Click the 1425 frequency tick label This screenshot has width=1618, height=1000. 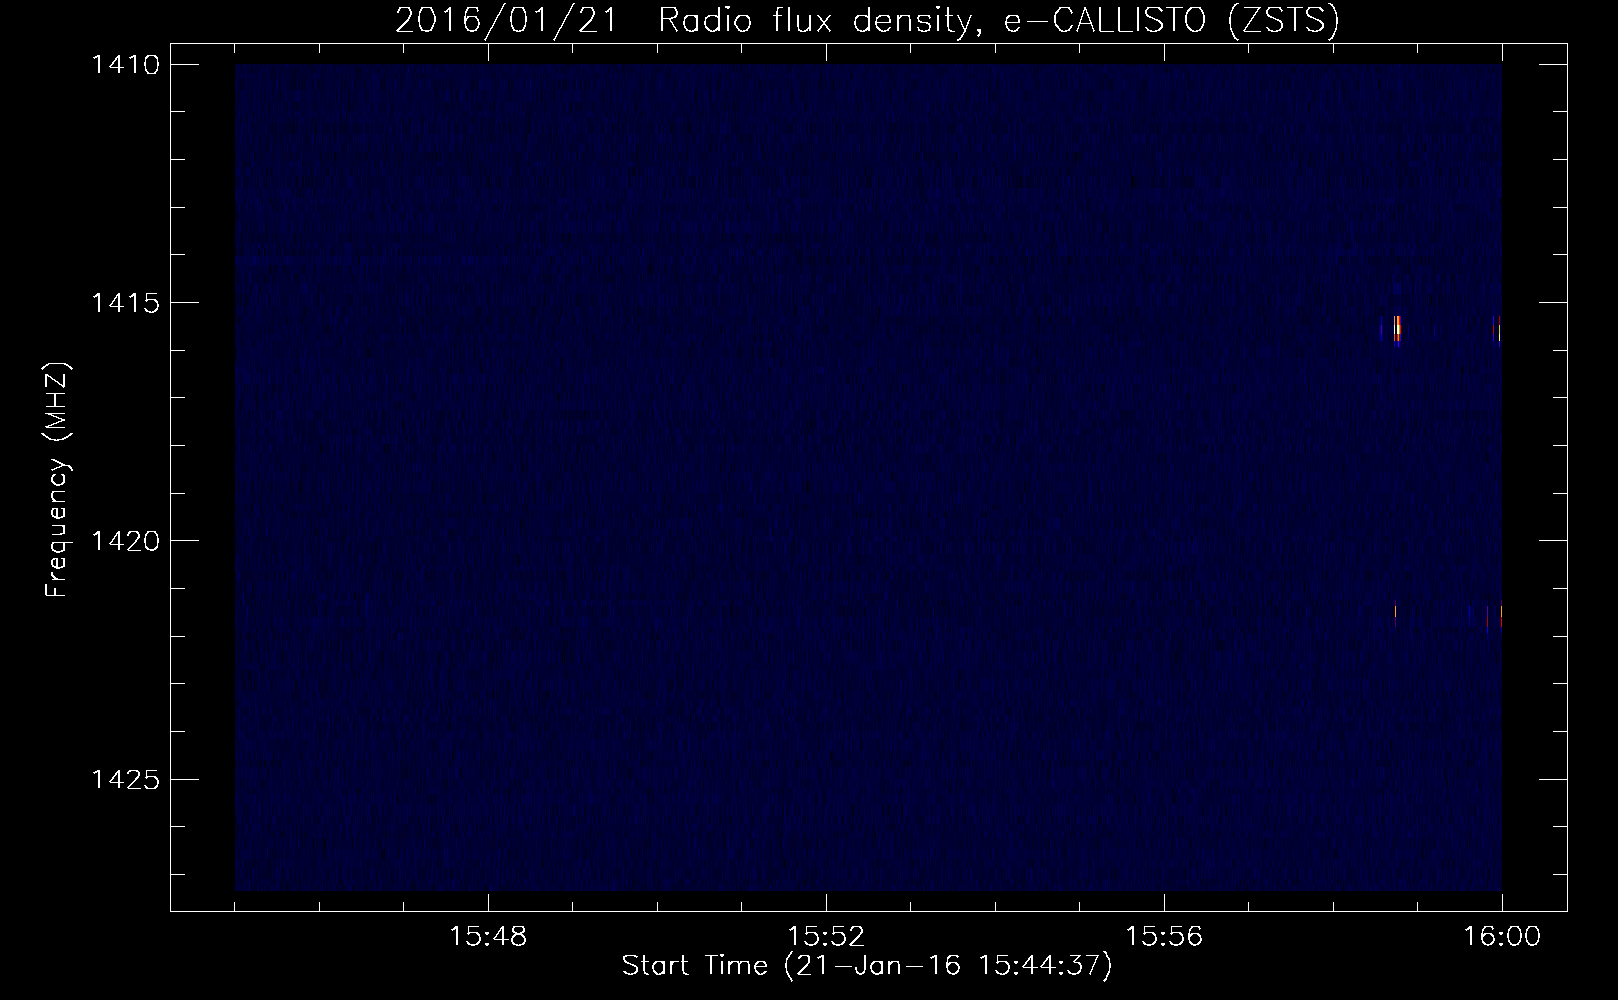(x=125, y=779)
